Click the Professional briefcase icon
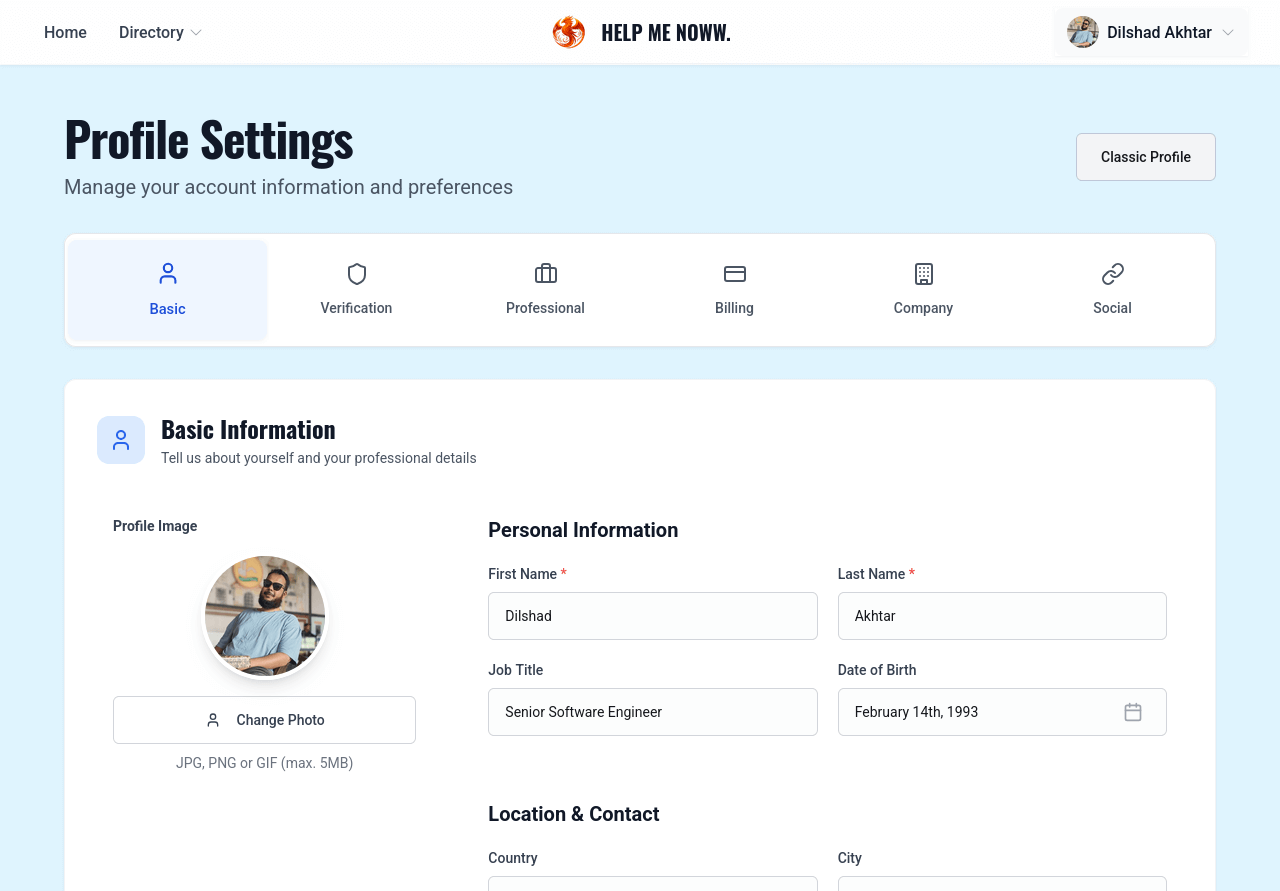The height and width of the screenshot is (891, 1280). [546, 274]
